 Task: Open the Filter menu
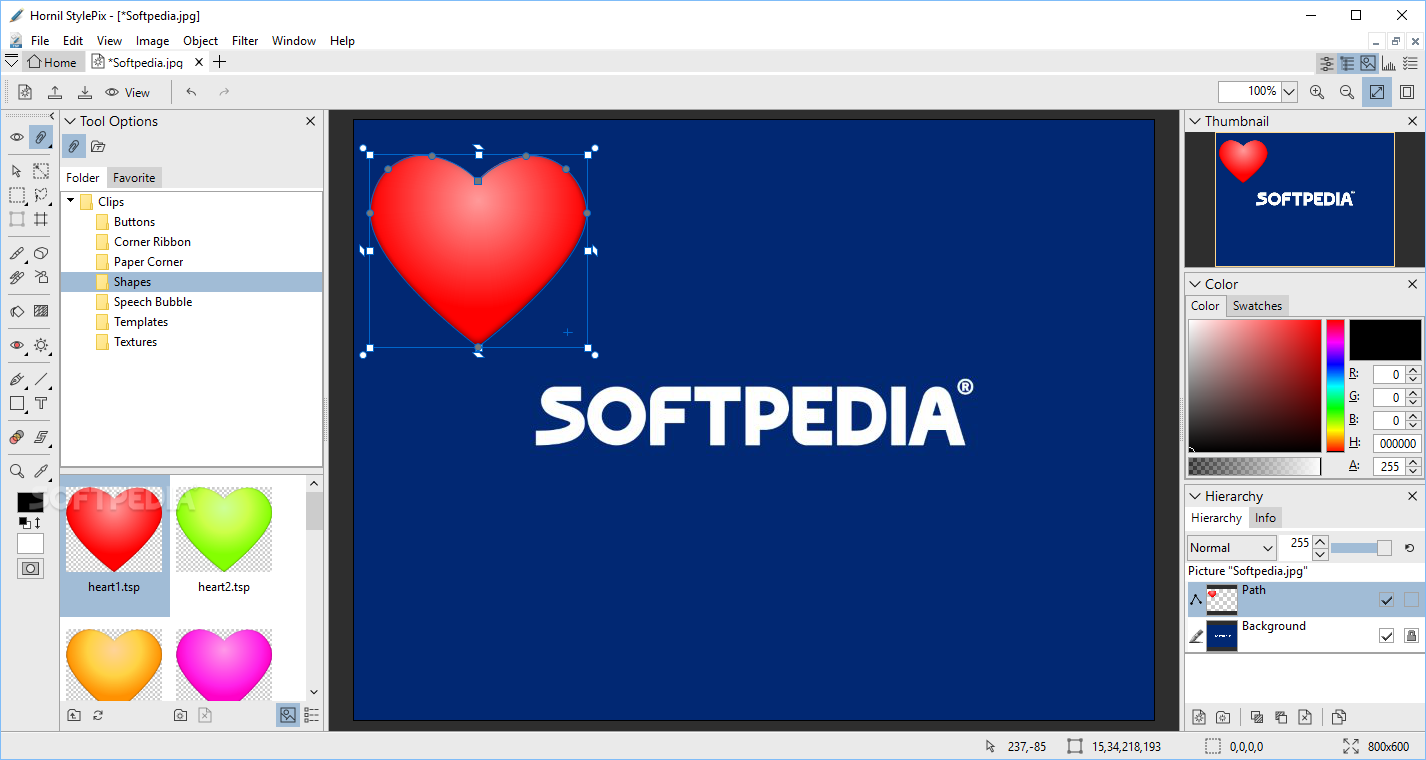(x=245, y=41)
